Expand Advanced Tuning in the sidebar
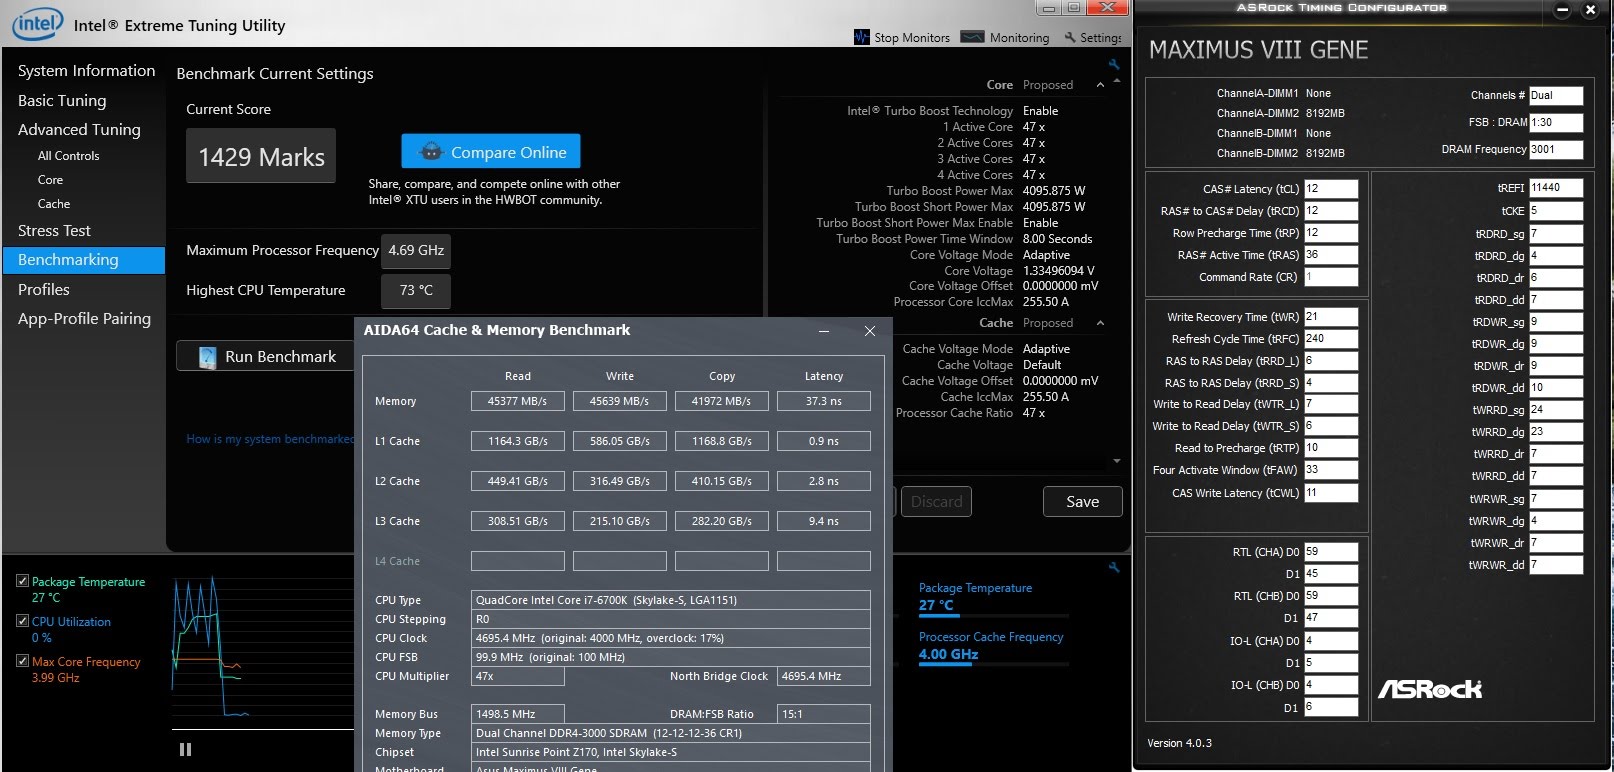1614x772 pixels. pyautogui.click(x=79, y=130)
